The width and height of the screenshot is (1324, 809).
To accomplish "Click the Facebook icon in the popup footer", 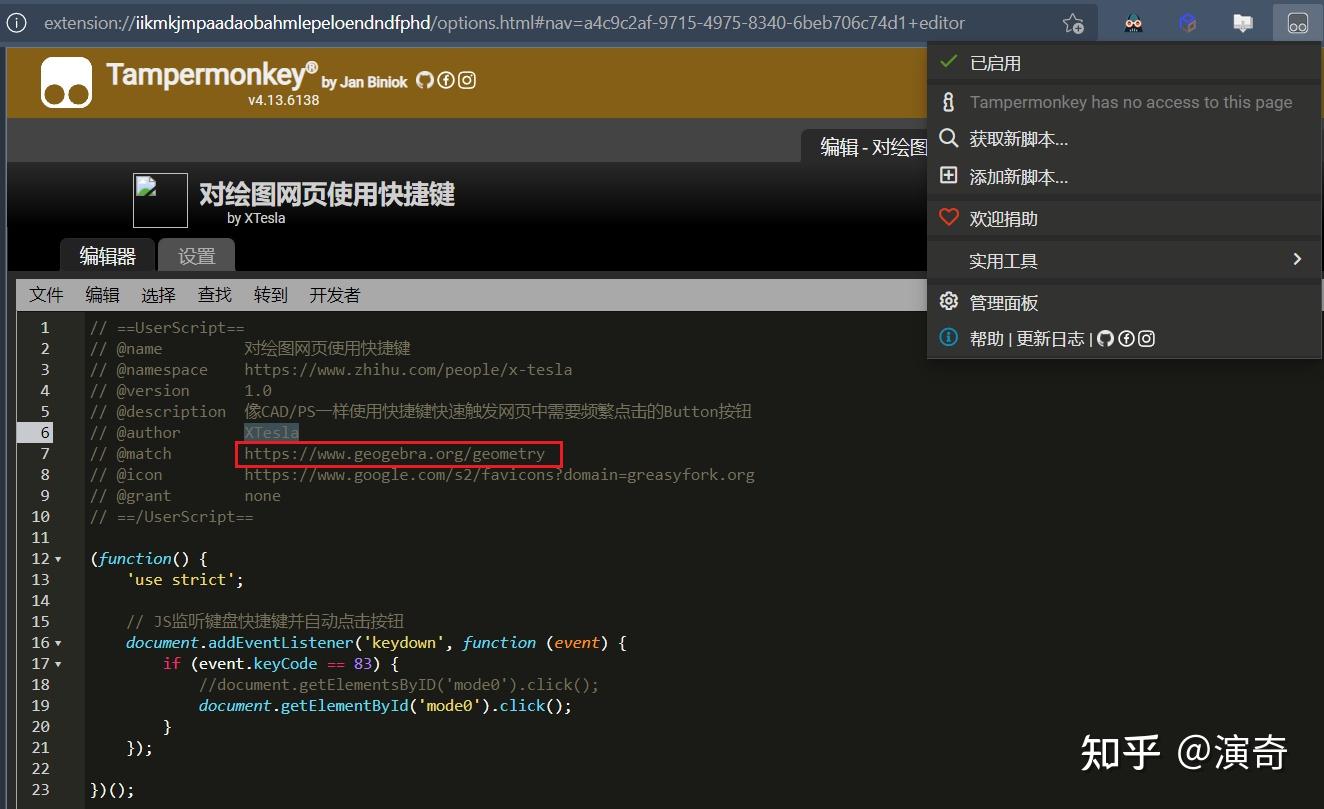I will [x=1126, y=339].
